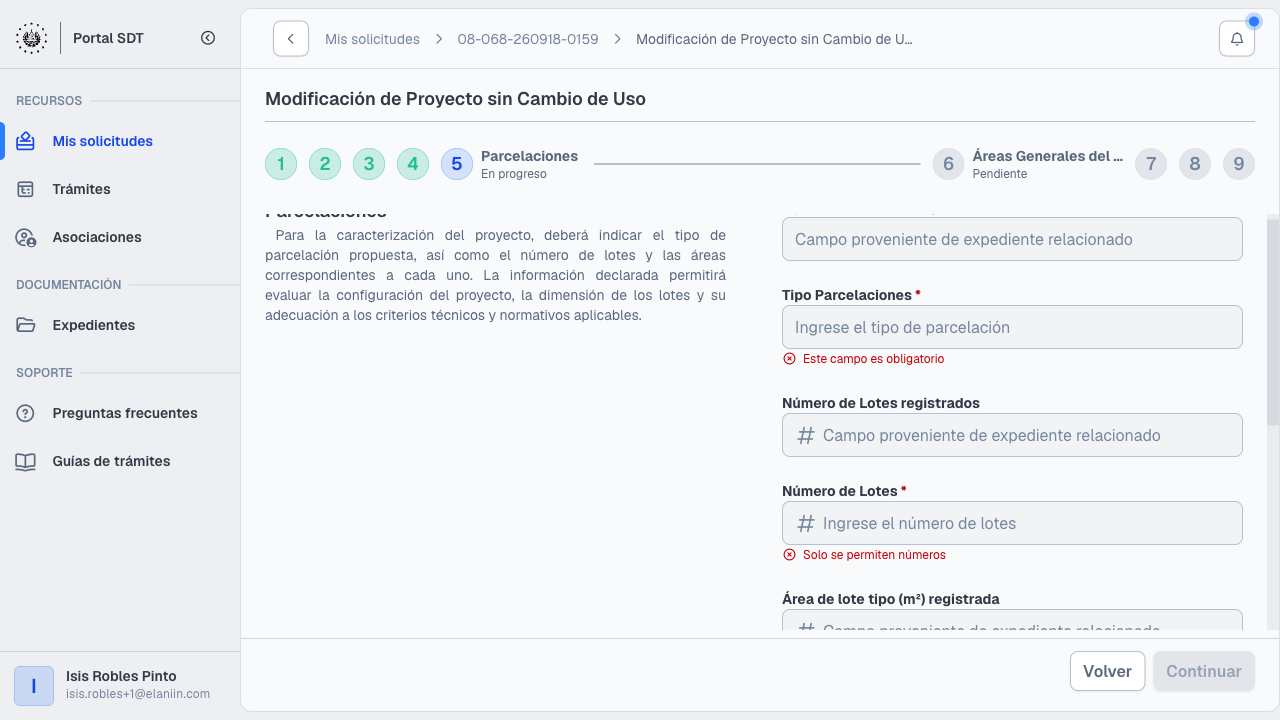Go to step 3 of the wizard
Image resolution: width=1280 pixels, height=720 pixels.
[x=369, y=164]
